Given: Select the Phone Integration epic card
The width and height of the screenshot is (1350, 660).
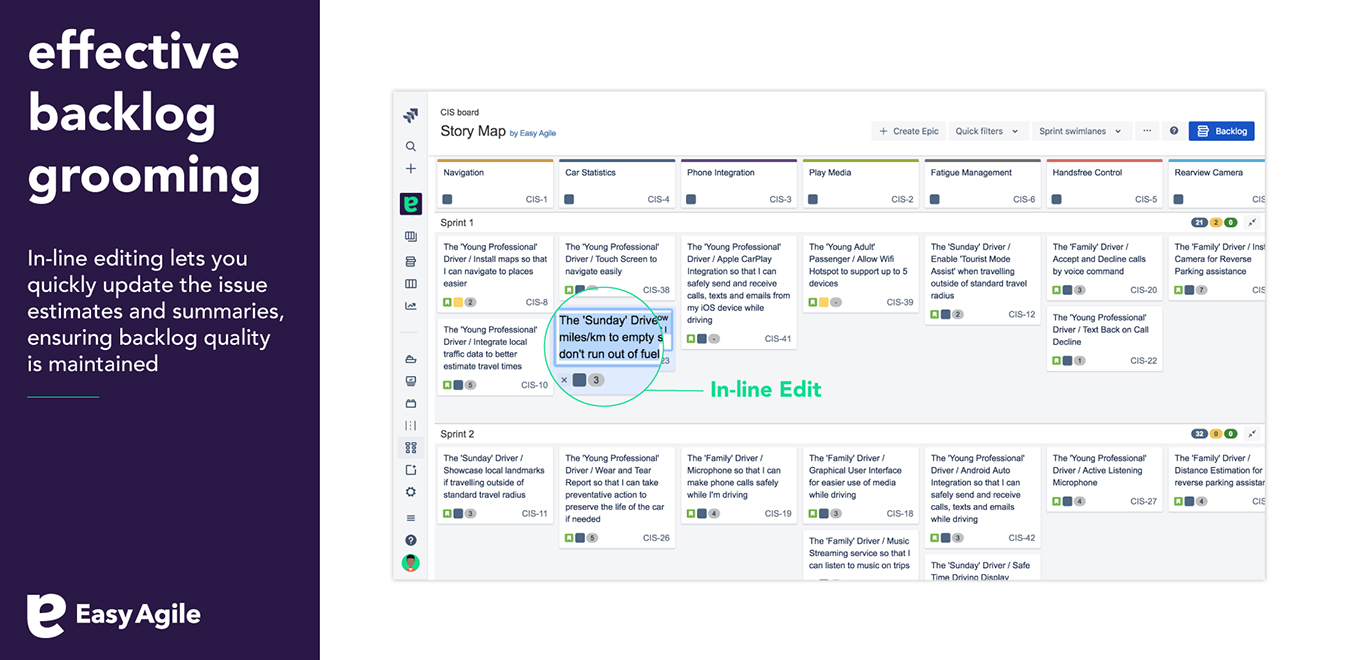Looking at the screenshot, I should (x=739, y=184).
